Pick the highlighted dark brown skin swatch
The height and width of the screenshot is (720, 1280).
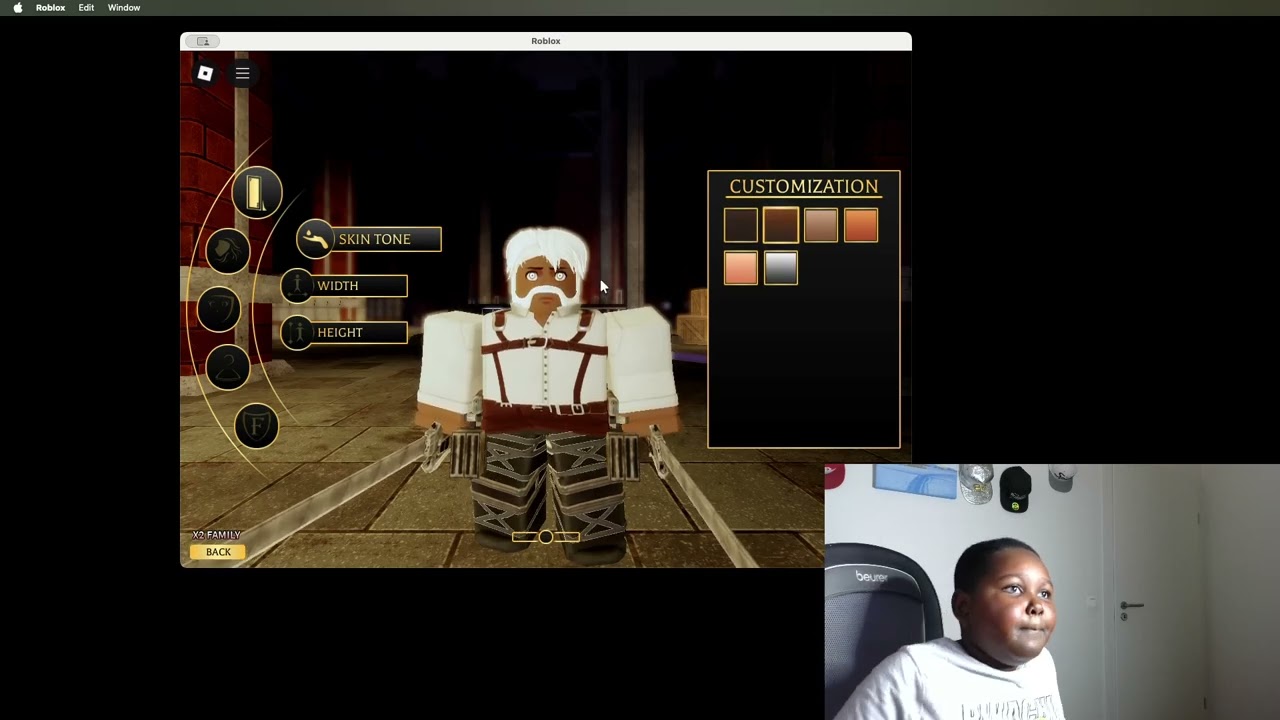coord(781,226)
